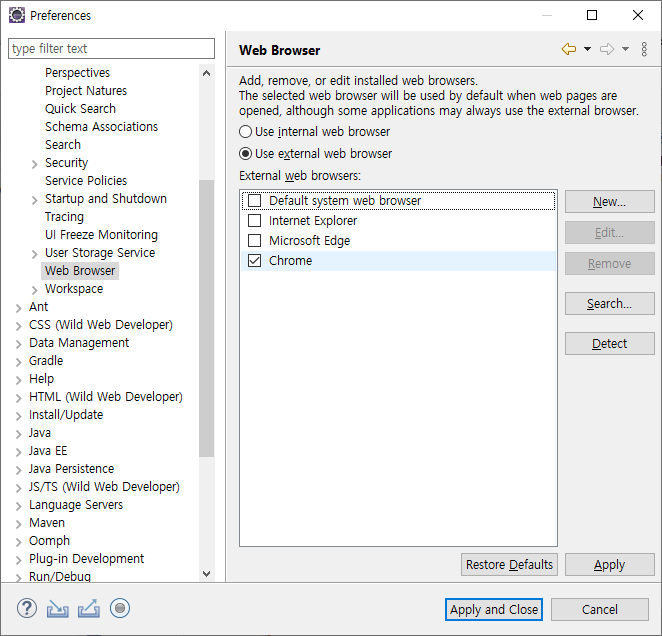Click the Export preferences icon
The height and width of the screenshot is (636, 662).
(x=89, y=609)
